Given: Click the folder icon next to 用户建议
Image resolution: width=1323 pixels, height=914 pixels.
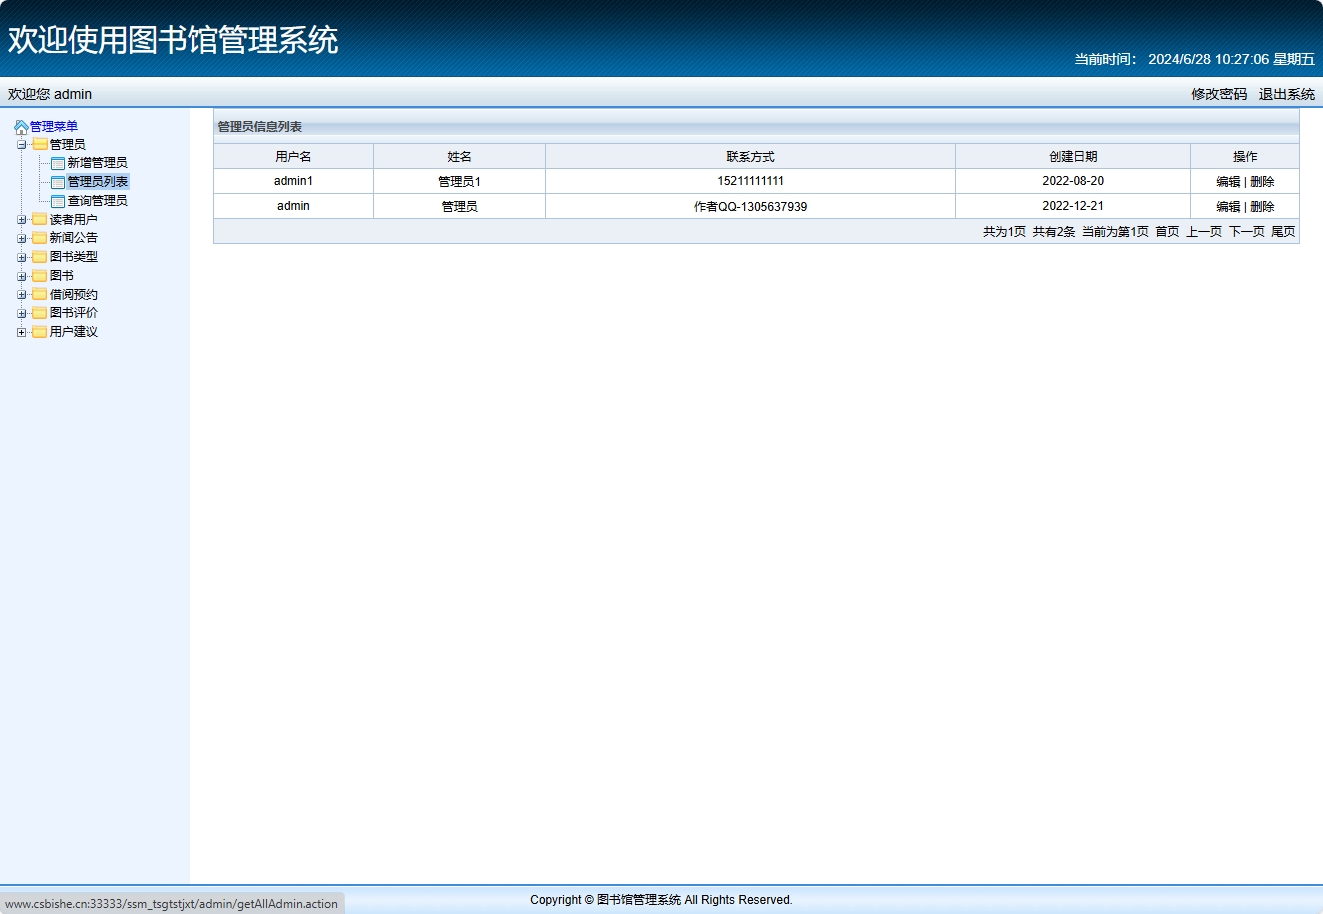Looking at the screenshot, I should pos(40,332).
